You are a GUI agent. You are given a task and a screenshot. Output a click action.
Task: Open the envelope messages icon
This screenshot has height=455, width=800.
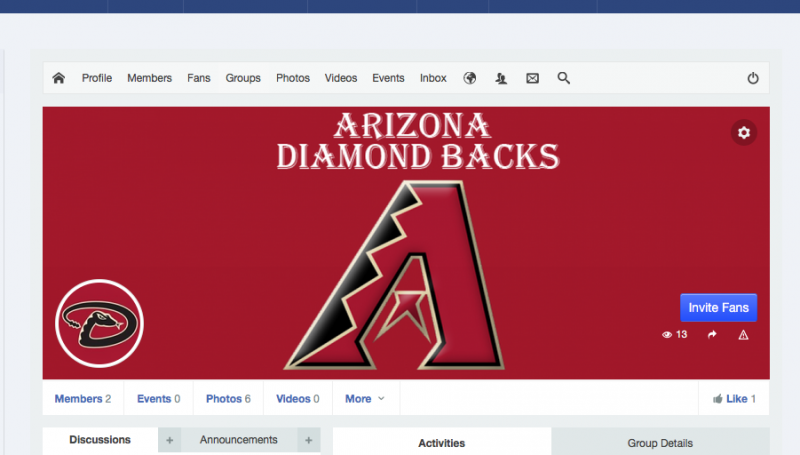(532, 78)
